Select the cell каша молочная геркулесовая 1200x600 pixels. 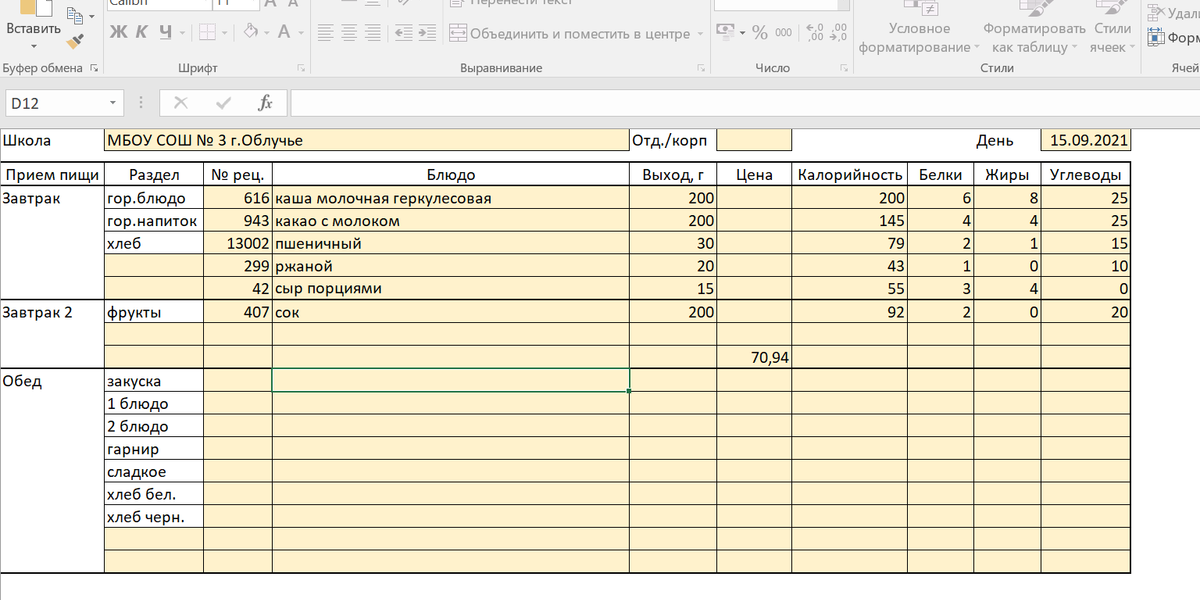pos(451,198)
